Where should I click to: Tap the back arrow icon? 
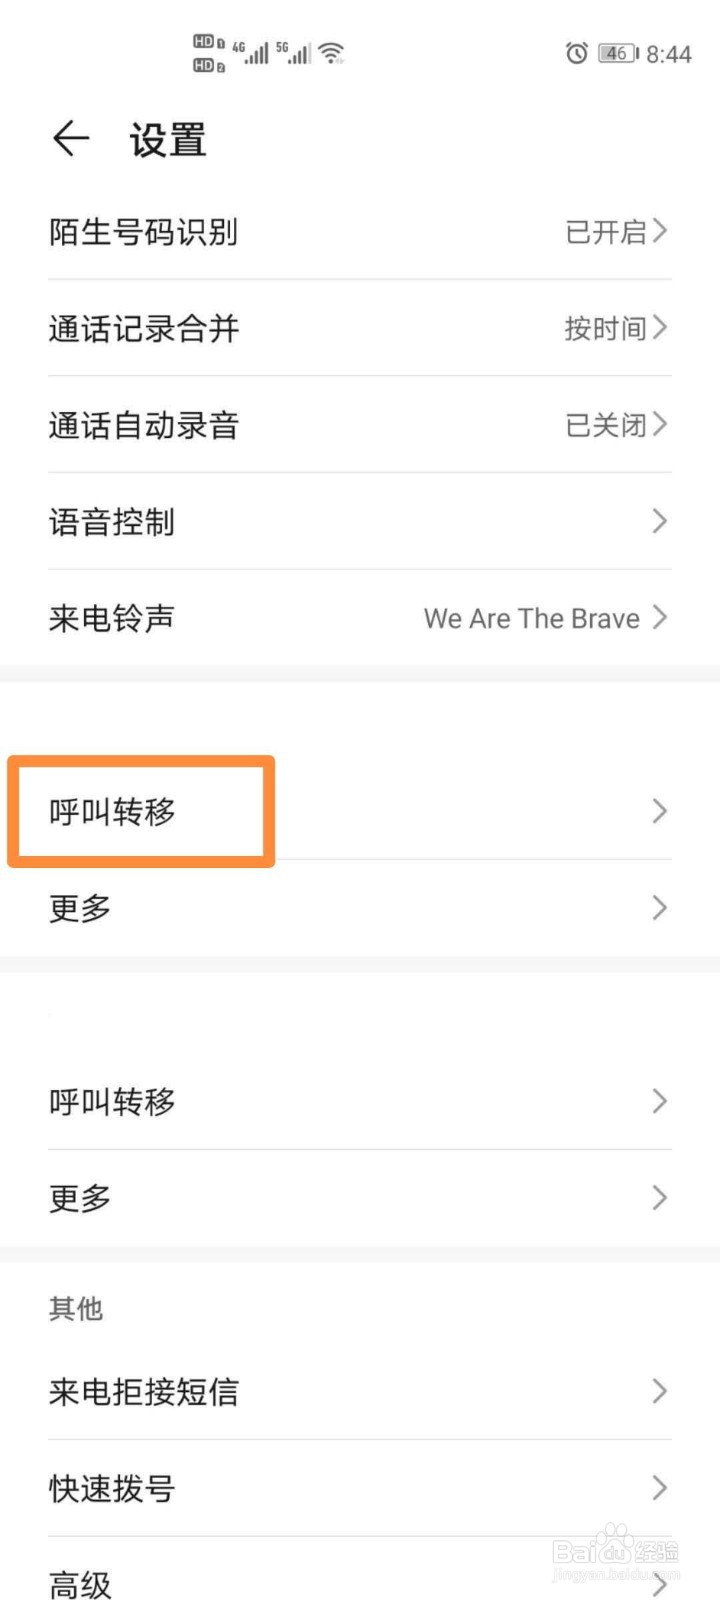(71, 139)
